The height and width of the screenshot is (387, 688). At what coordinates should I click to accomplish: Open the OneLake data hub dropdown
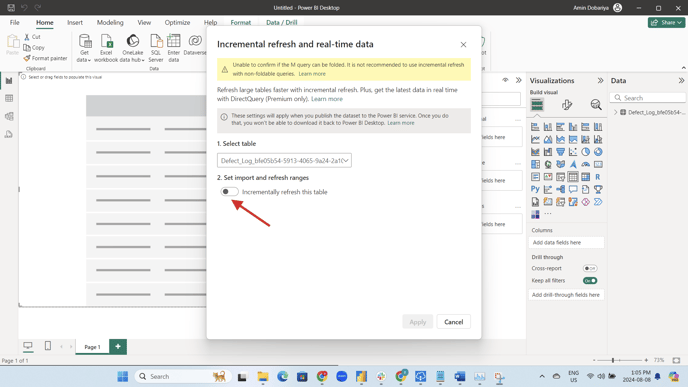pyautogui.click(x=133, y=48)
